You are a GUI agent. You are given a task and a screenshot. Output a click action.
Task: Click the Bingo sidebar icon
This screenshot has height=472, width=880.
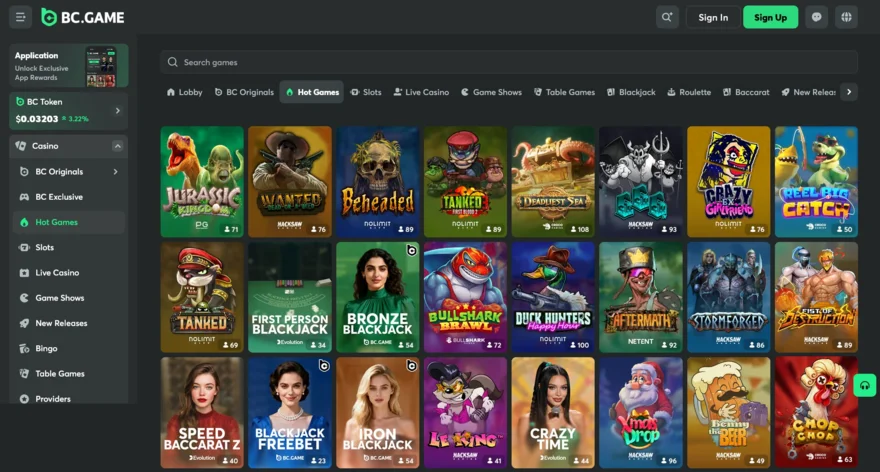click(24, 349)
